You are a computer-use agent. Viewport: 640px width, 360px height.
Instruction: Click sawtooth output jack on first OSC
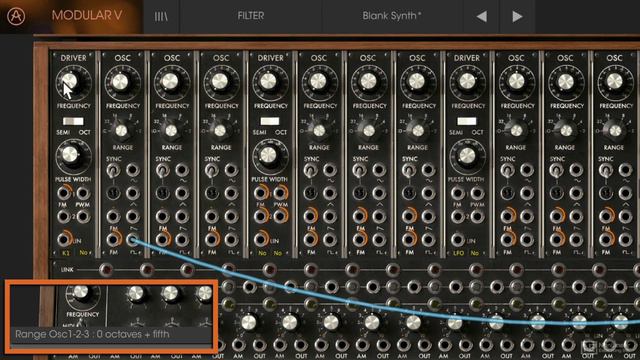pos(132,216)
